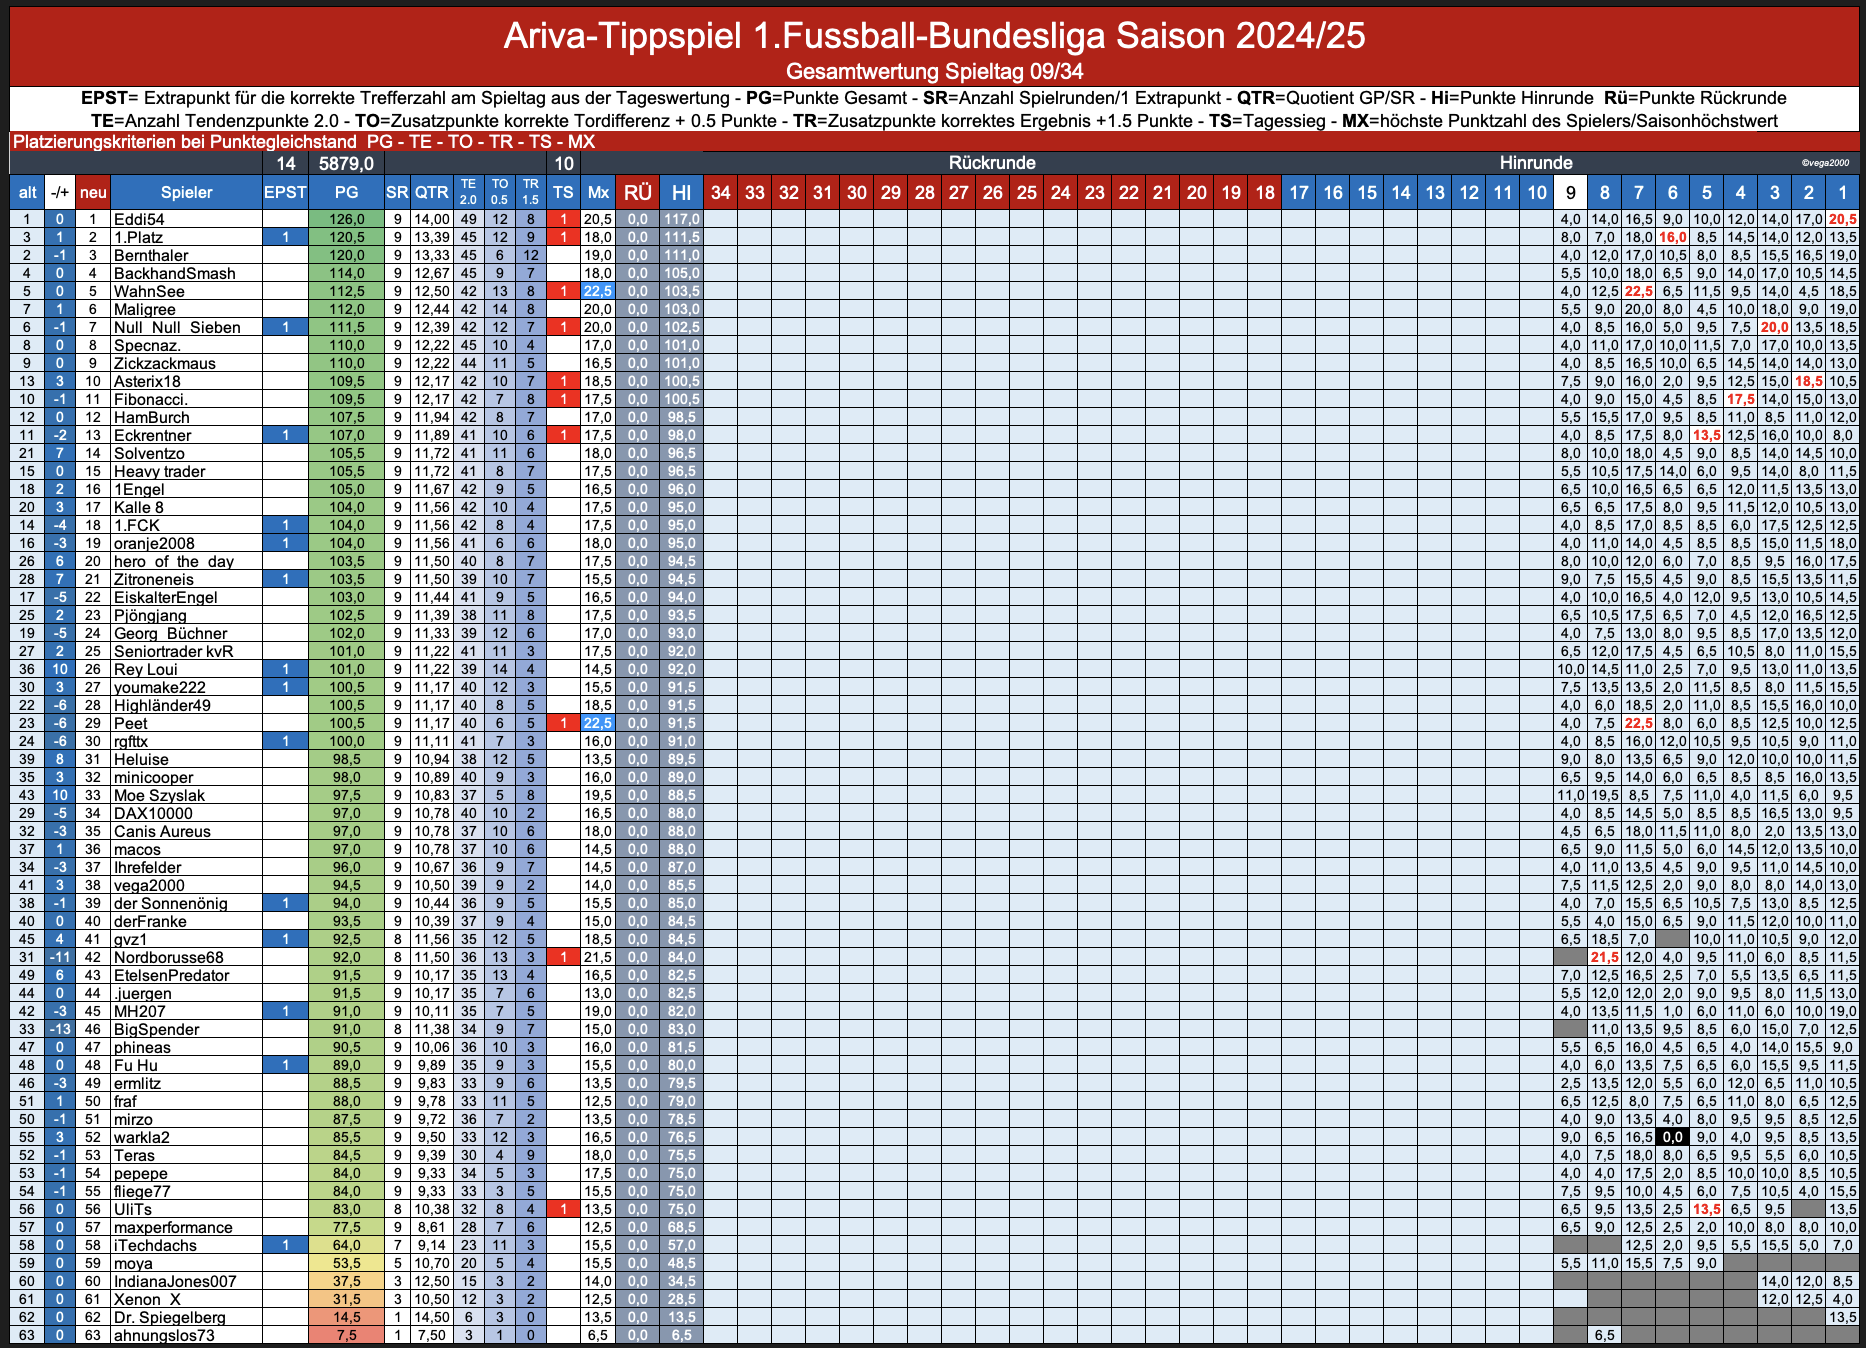Screen dimensions: 1866x1348
Task: Select the total points cell 5879,0
Action: tap(346, 163)
